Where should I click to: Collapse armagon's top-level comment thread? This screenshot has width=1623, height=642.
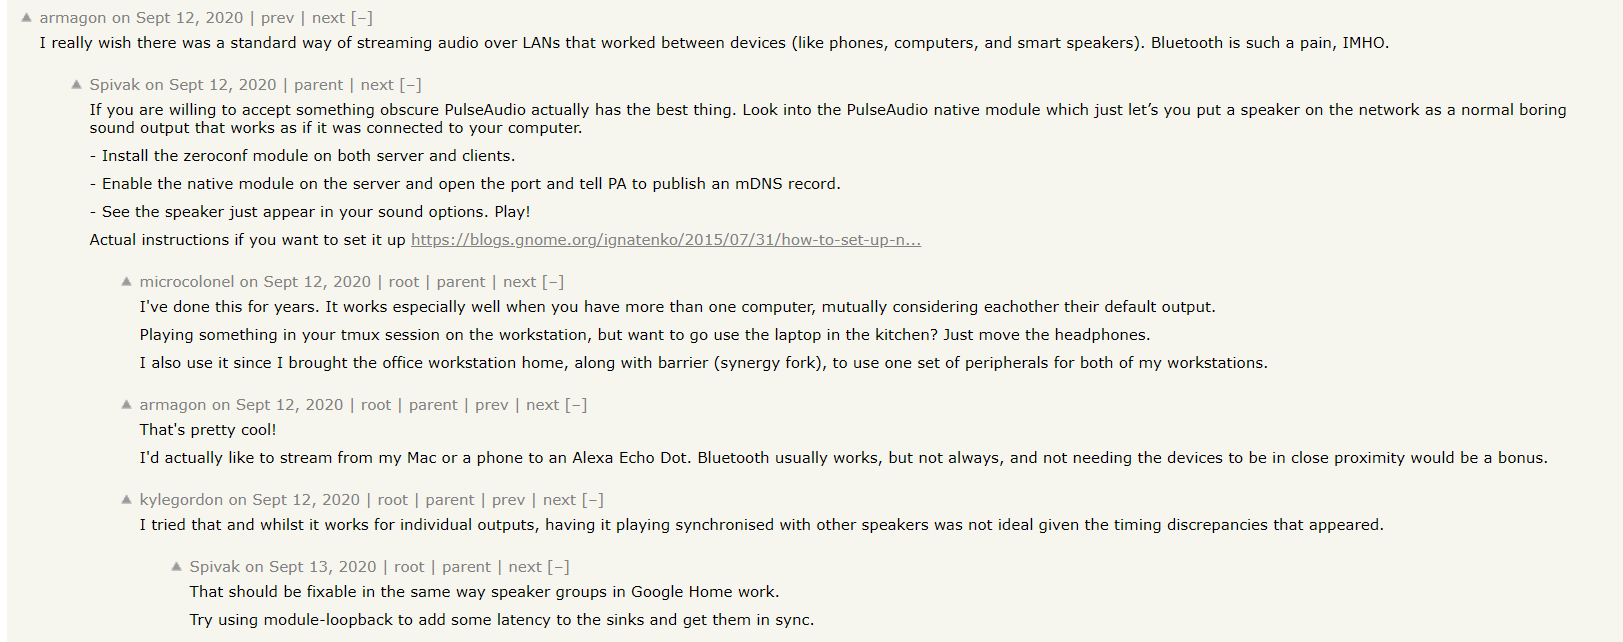[x=362, y=18]
